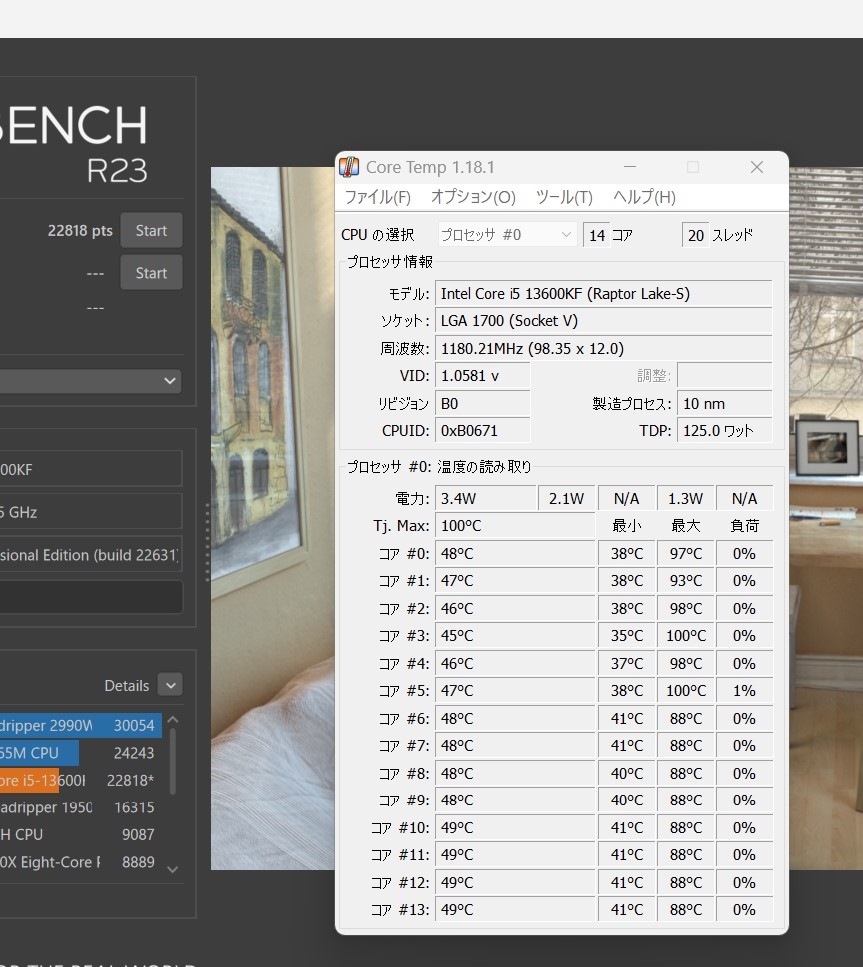Expand the プロセッサ #0 CPU selection dropdown
The height and width of the screenshot is (967, 863).
tap(507, 235)
